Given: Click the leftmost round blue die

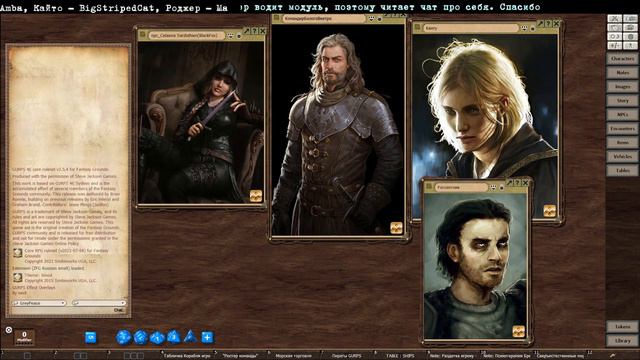Looking at the screenshot, I should coord(123,338).
